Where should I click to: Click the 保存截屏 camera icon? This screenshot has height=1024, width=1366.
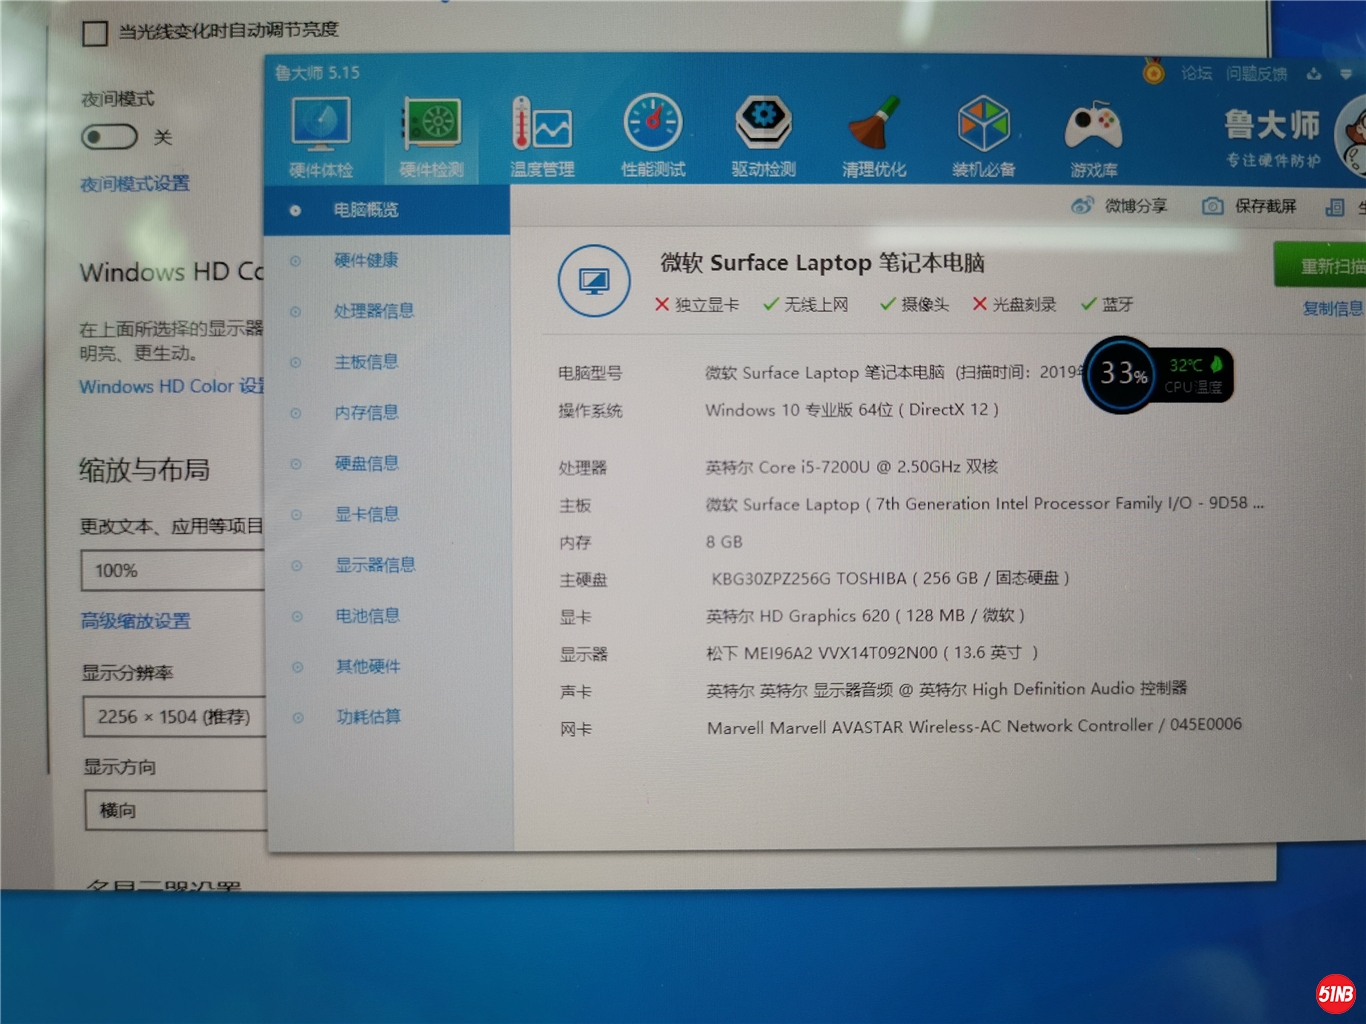(x=1212, y=206)
